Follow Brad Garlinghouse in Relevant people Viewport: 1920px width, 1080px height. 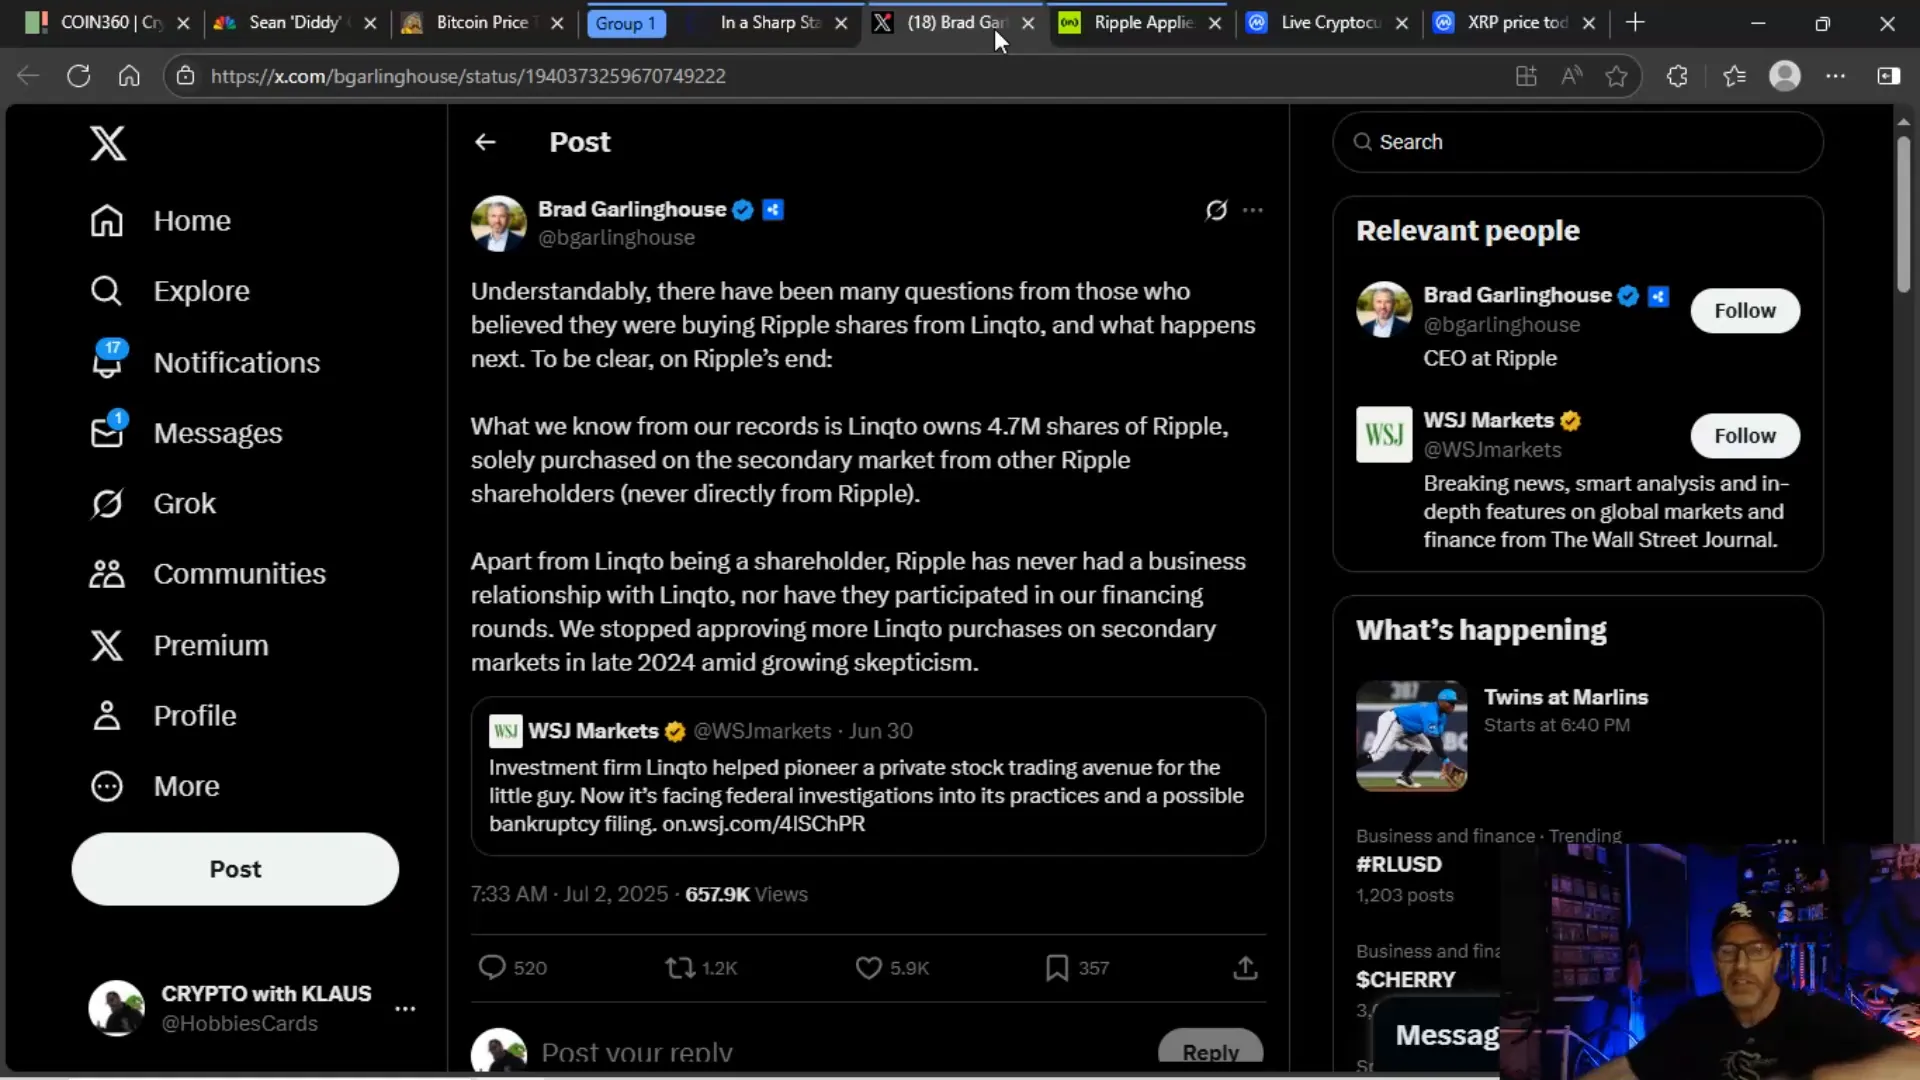click(x=1745, y=310)
